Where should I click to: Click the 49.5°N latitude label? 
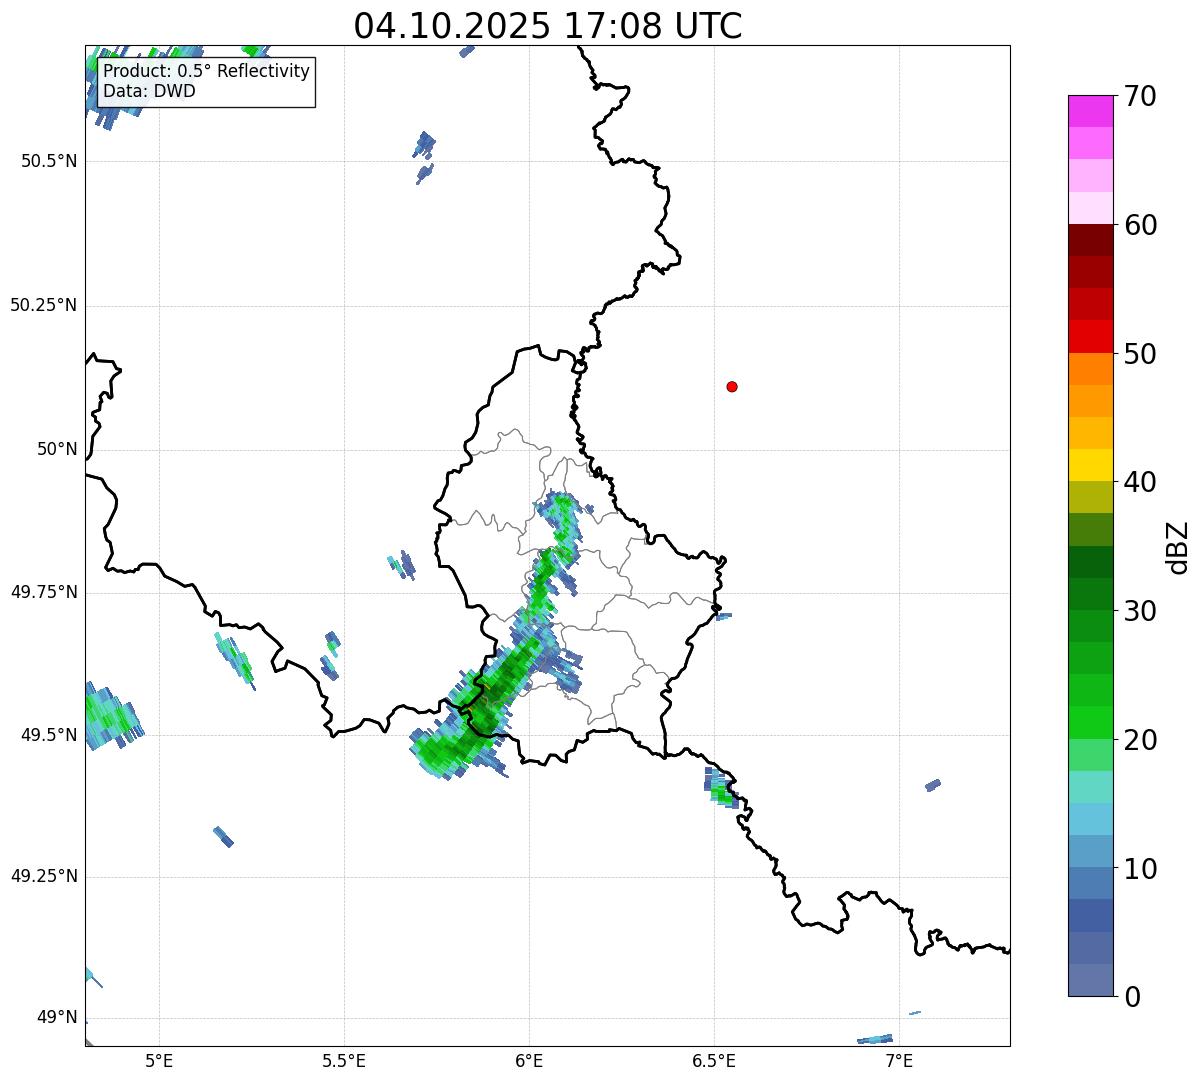point(49,735)
